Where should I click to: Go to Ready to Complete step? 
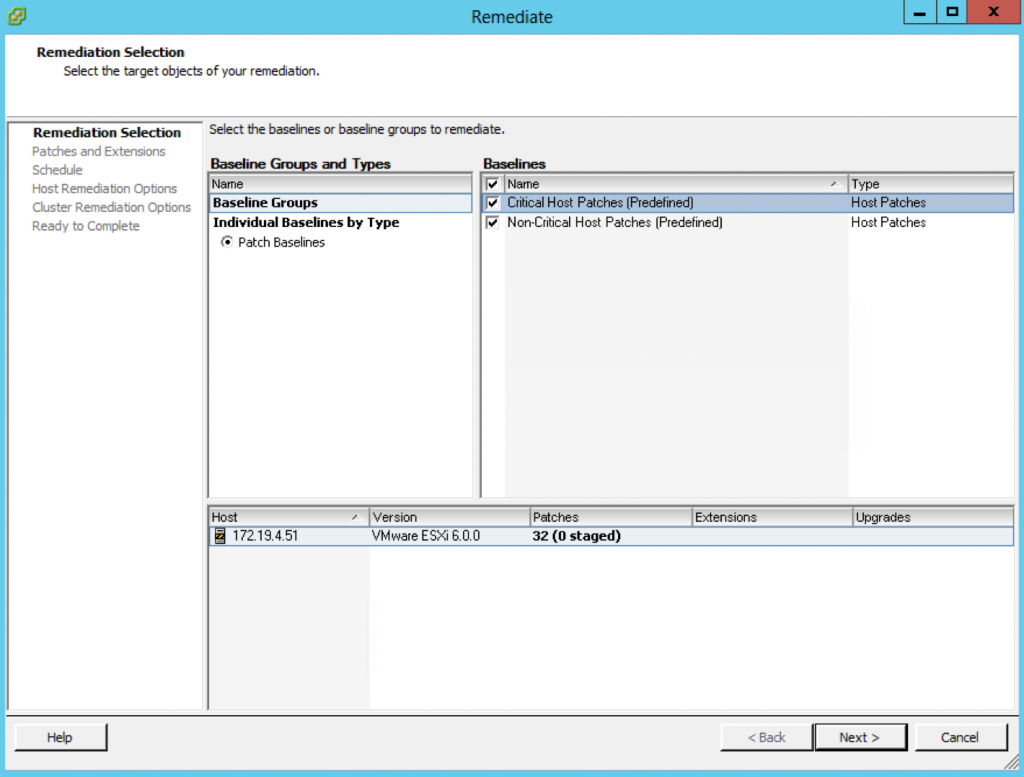86,226
